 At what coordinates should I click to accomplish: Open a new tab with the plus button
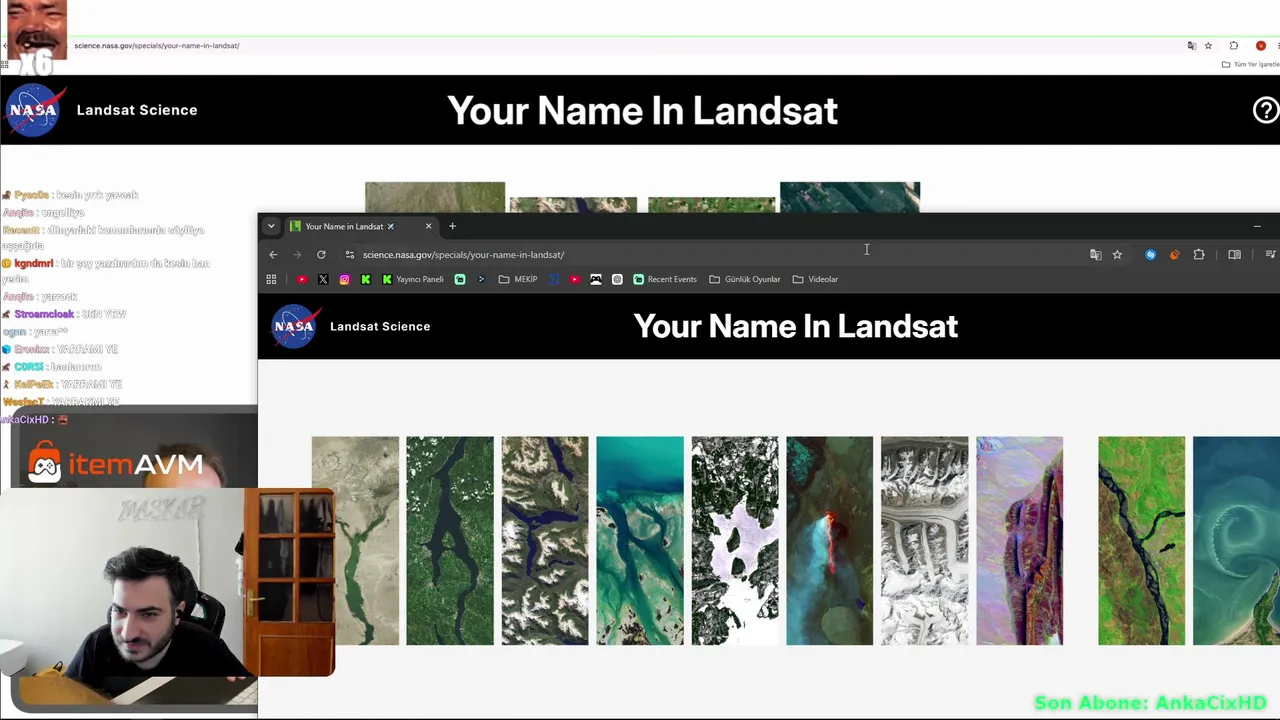click(x=452, y=226)
